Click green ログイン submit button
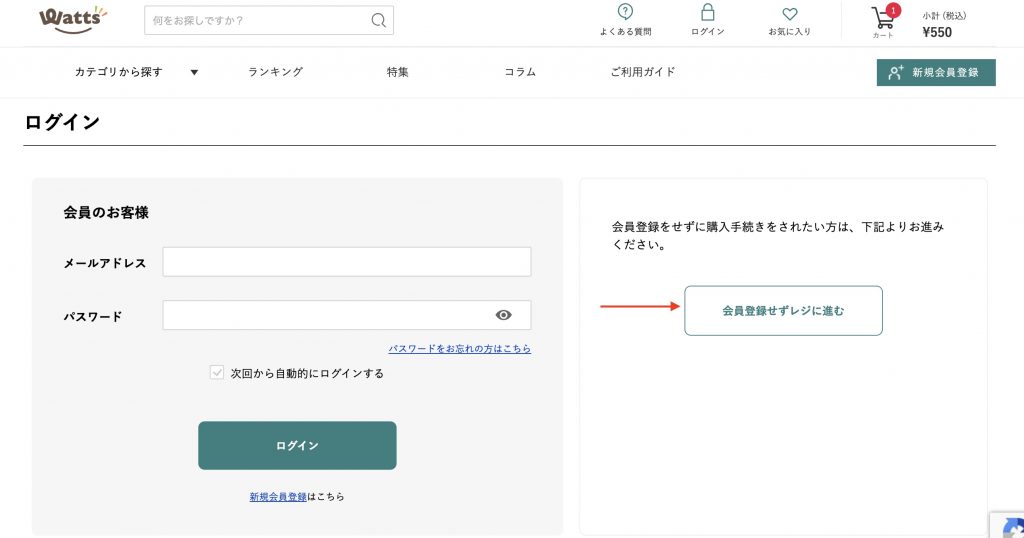 pos(297,445)
